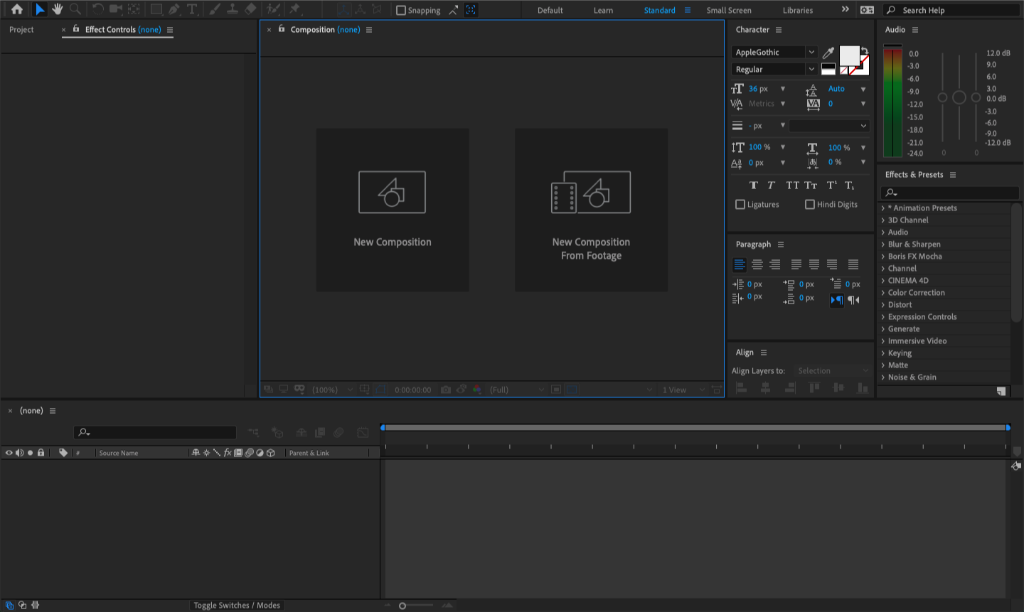Expand Color Correction effects category
The image size is (1024, 612).
pyautogui.click(x=883, y=293)
